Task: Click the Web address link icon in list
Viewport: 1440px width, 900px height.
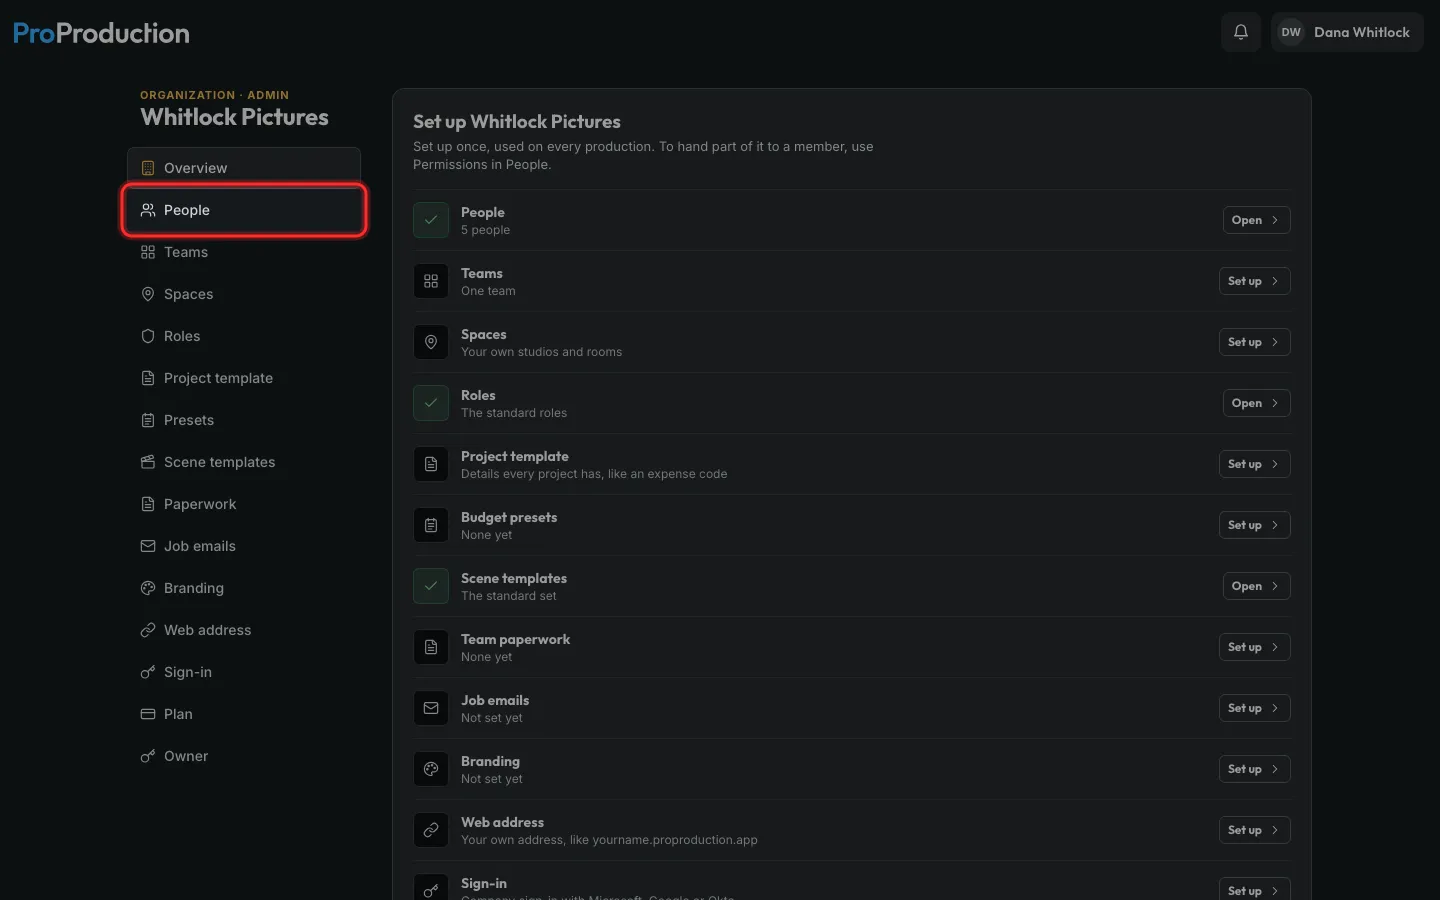Action: pos(431,830)
